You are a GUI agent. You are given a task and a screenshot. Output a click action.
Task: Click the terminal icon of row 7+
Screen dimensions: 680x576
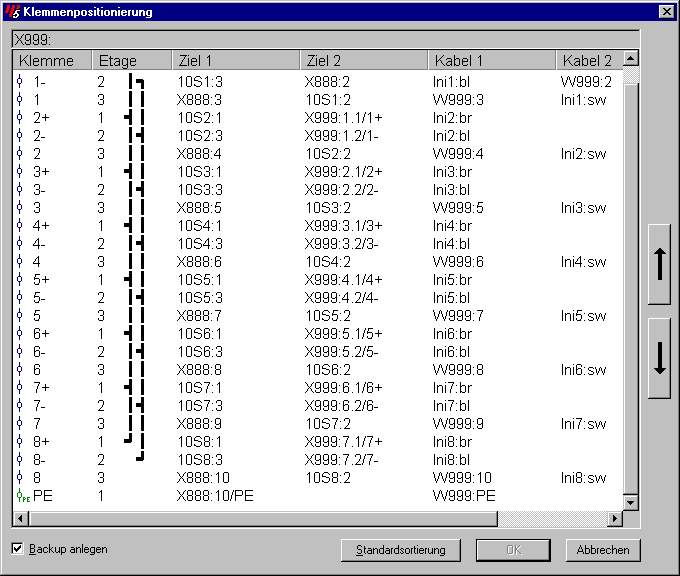click(20, 388)
